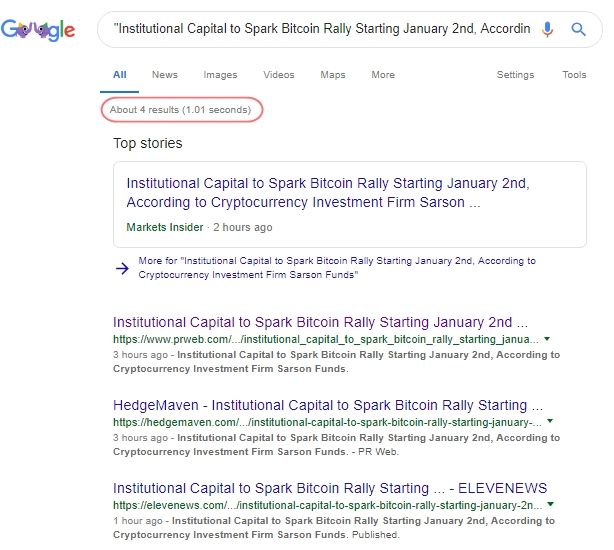
Task: Switch to the Maps tab
Action: (x=333, y=75)
